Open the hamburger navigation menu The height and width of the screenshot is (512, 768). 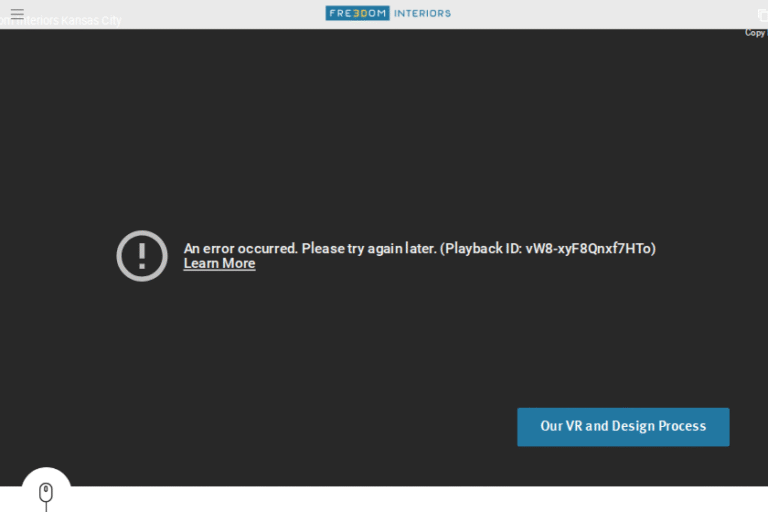pyautogui.click(x=17, y=13)
